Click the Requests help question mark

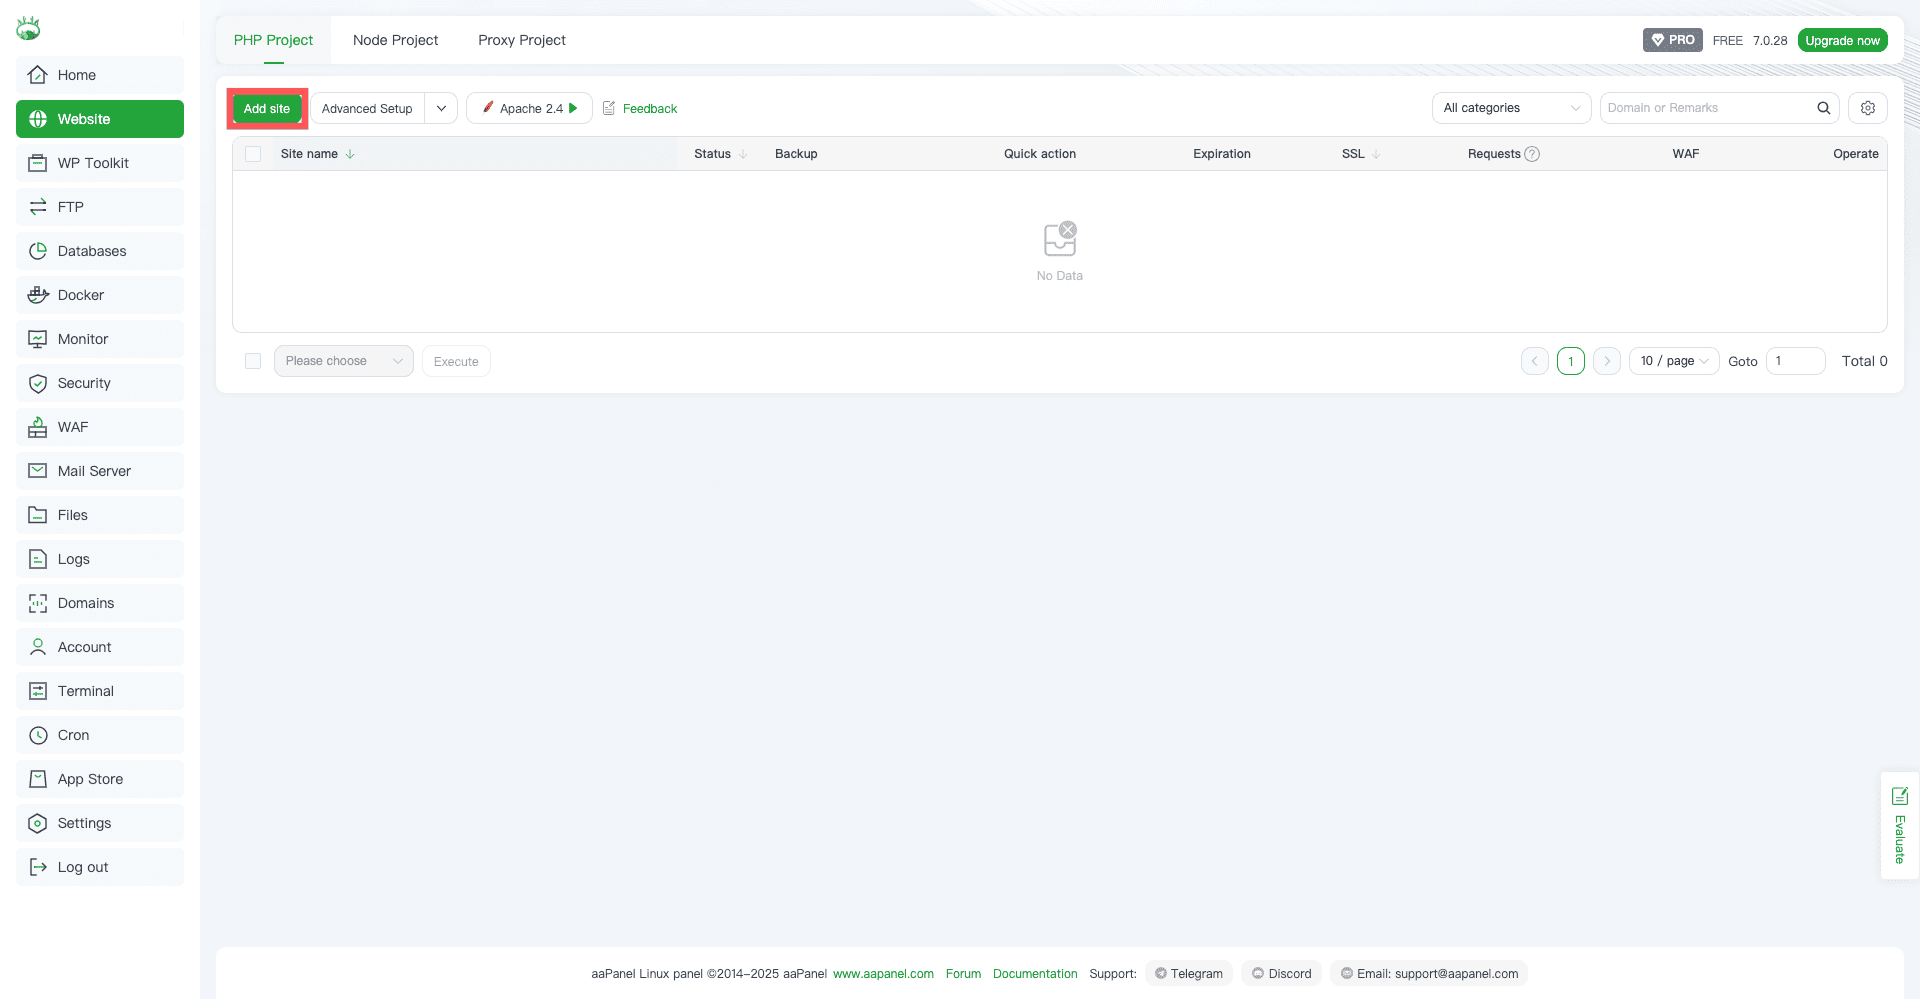point(1532,154)
